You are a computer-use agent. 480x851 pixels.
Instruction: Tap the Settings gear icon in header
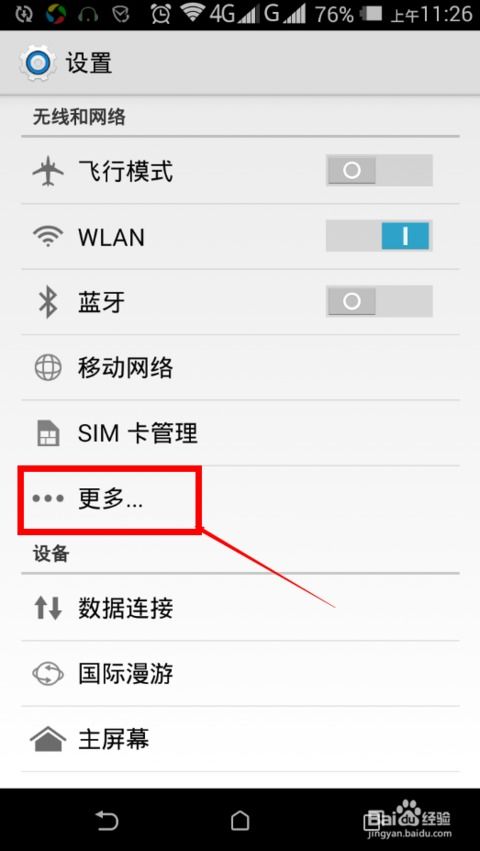coord(37,63)
